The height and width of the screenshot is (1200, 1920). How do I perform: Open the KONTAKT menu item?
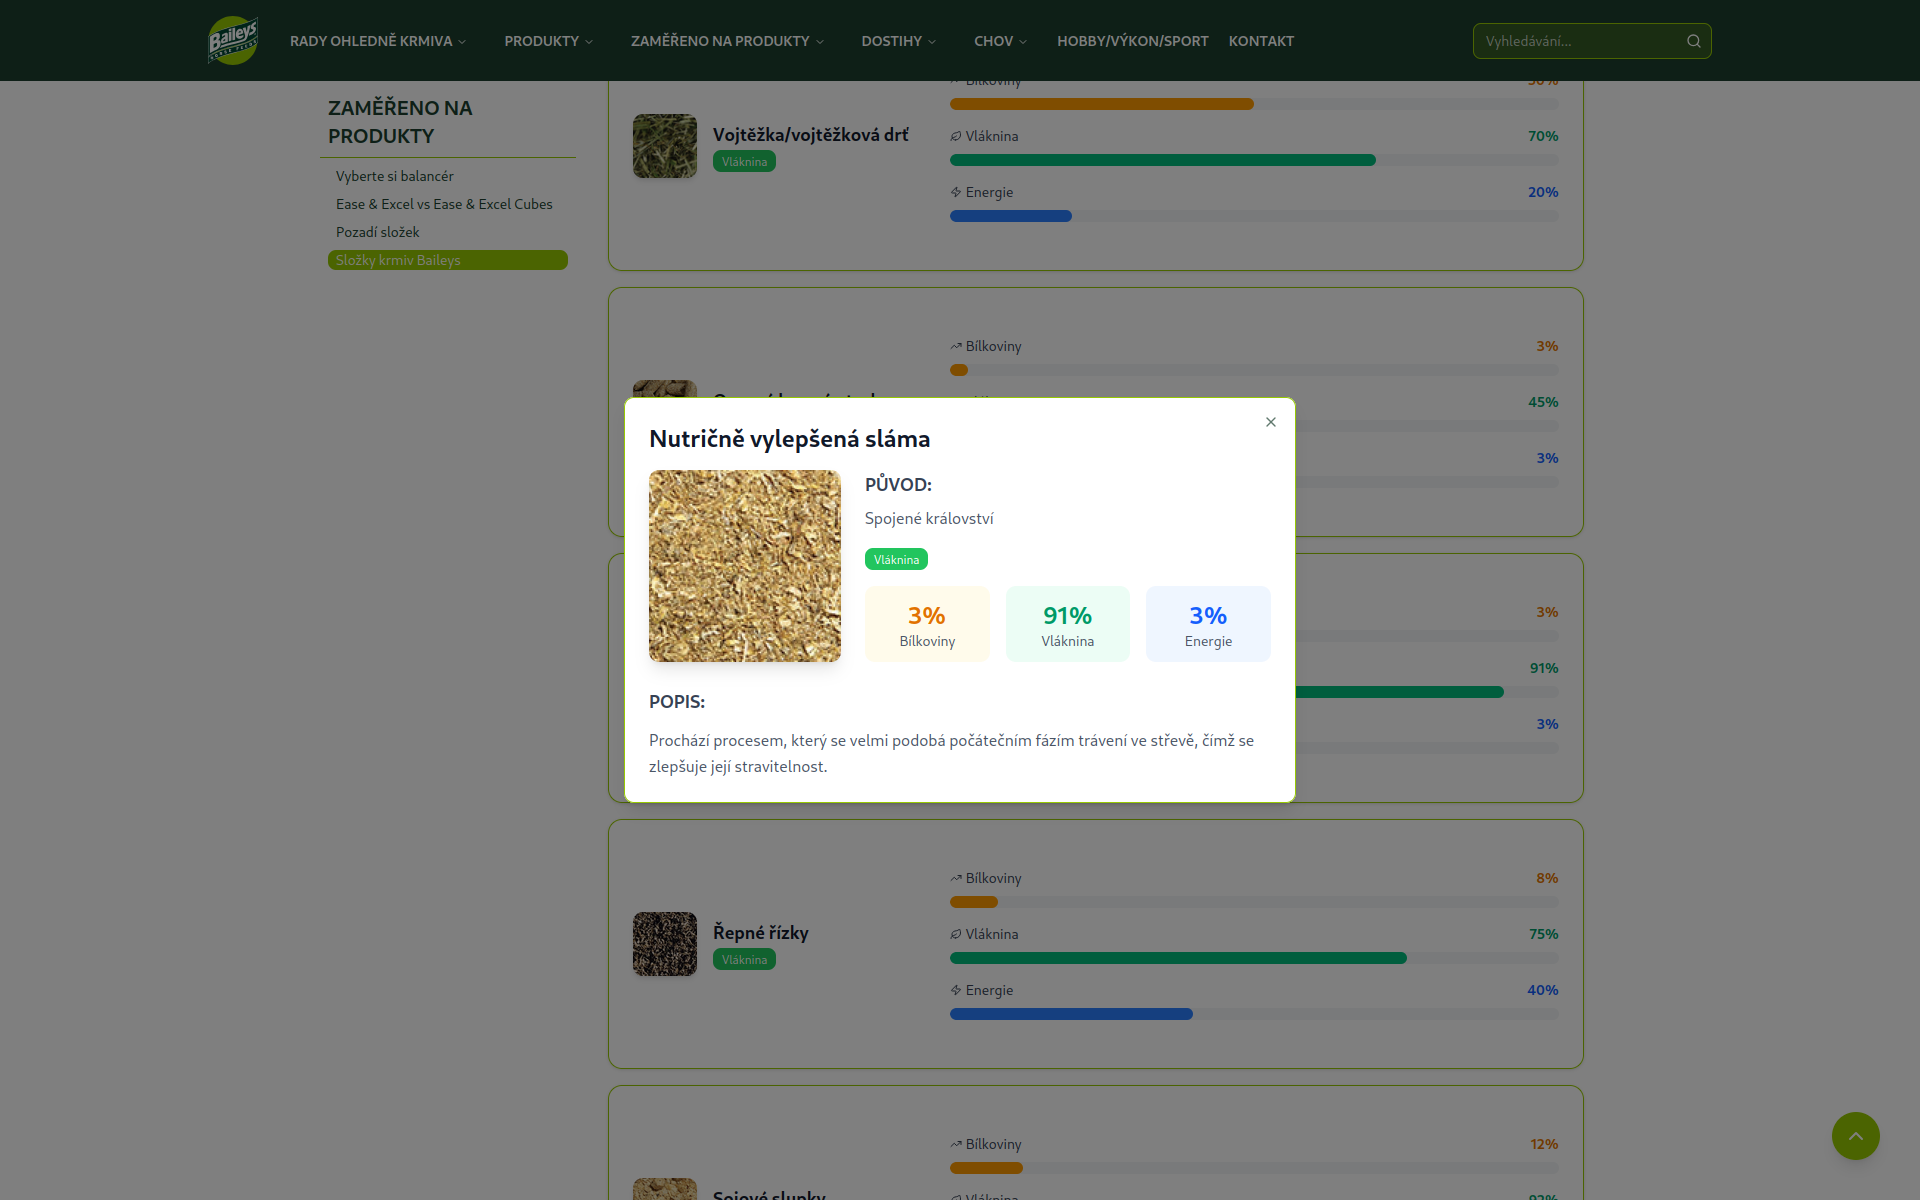(x=1261, y=41)
